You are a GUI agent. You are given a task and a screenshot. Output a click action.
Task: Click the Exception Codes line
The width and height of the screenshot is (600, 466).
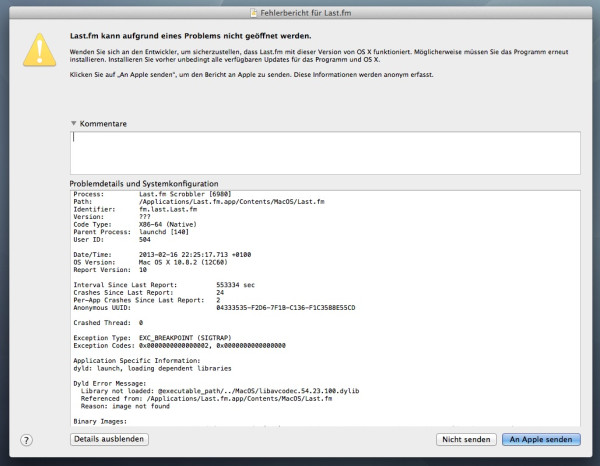coord(179,345)
